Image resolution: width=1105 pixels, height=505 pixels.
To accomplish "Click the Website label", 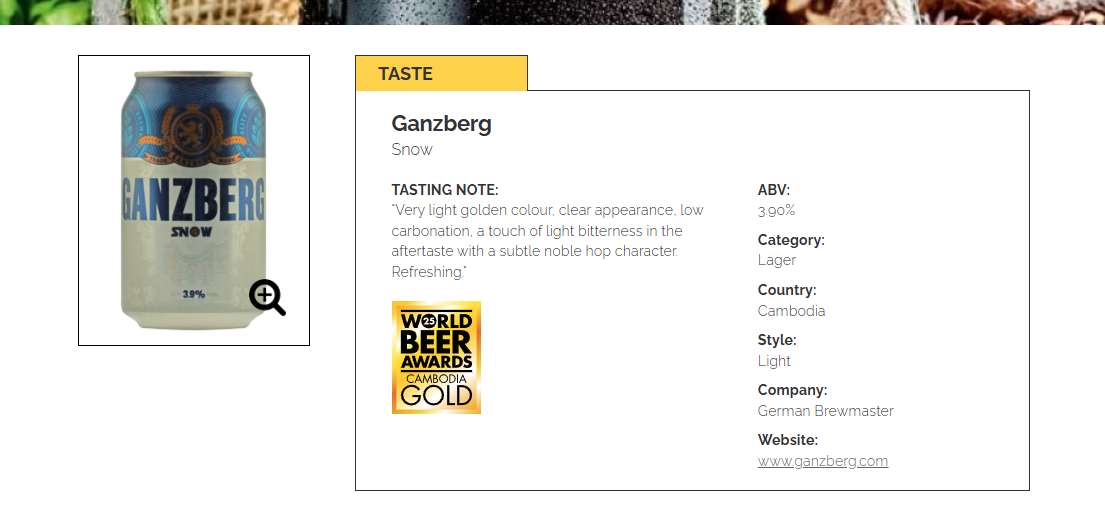I will 788,440.
